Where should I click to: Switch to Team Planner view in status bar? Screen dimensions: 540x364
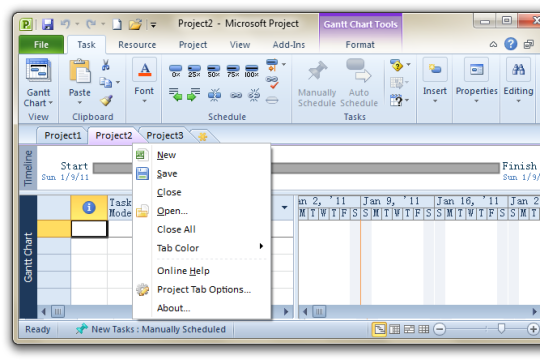pos(409,330)
